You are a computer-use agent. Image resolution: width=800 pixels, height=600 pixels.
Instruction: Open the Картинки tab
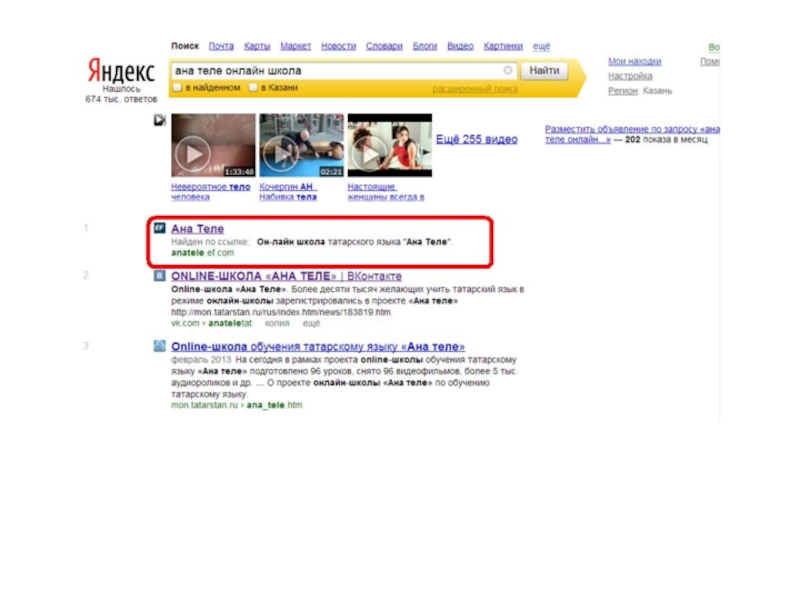pos(503,46)
